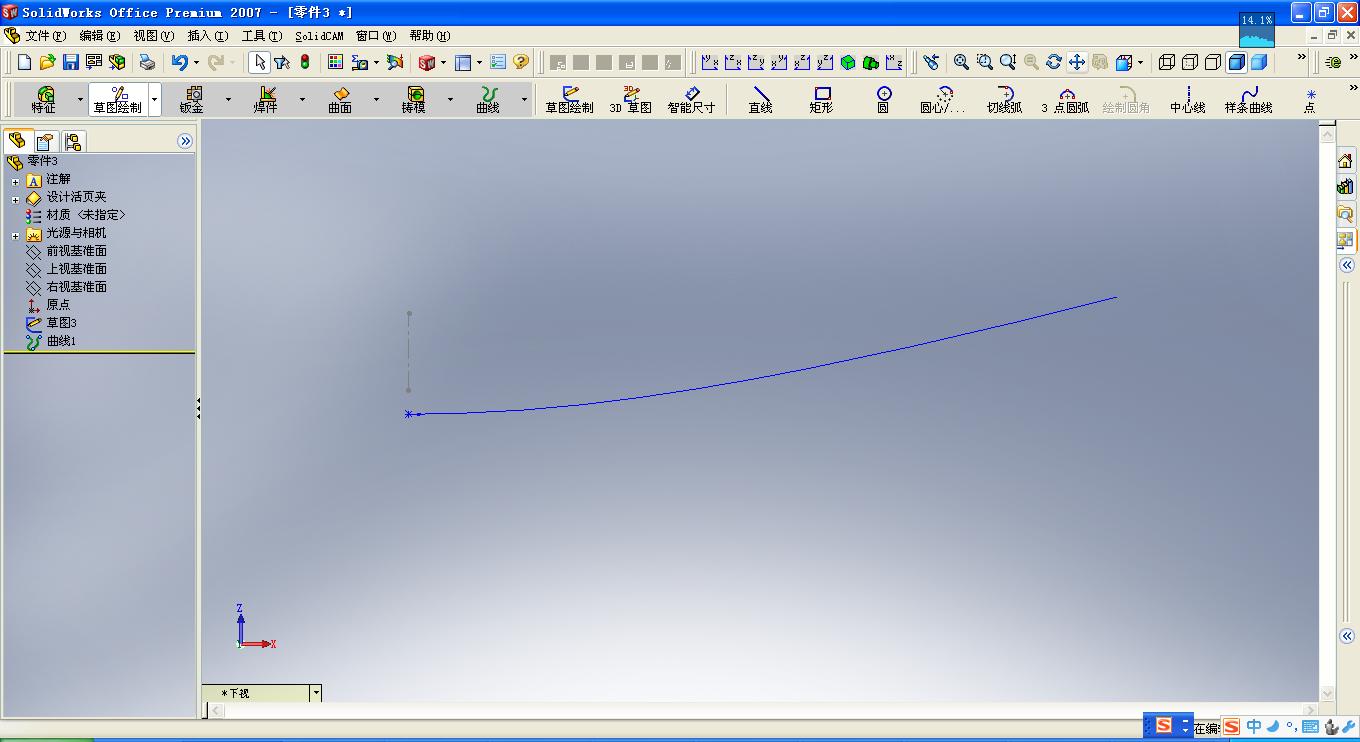This screenshot has height=742, width=1360.
Task: Open the Curves (曲线) toolbar group
Action: point(488,100)
